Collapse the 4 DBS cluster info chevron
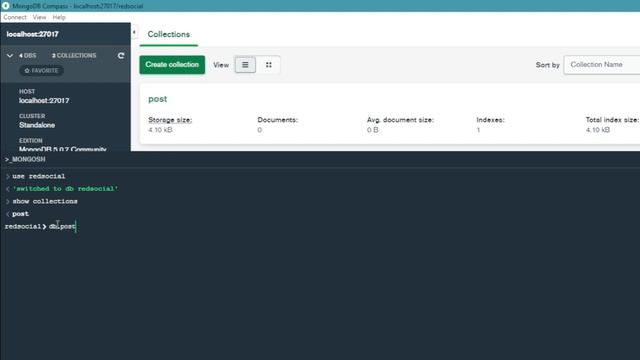Screen dimensions: 640x360 10,56
